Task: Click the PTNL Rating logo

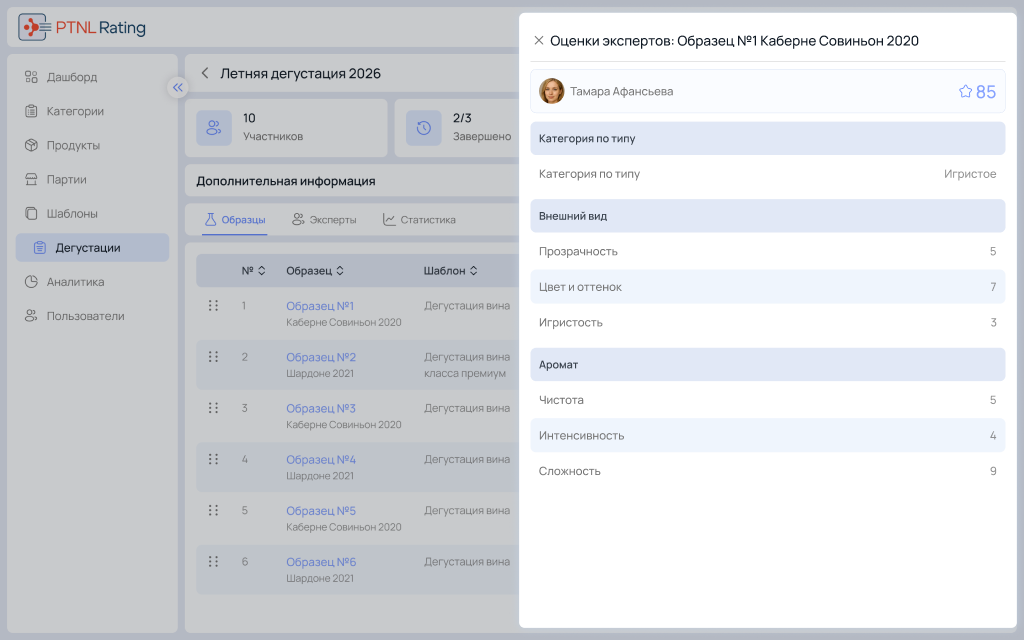Action: pyautogui.click(x=82, y=27)
